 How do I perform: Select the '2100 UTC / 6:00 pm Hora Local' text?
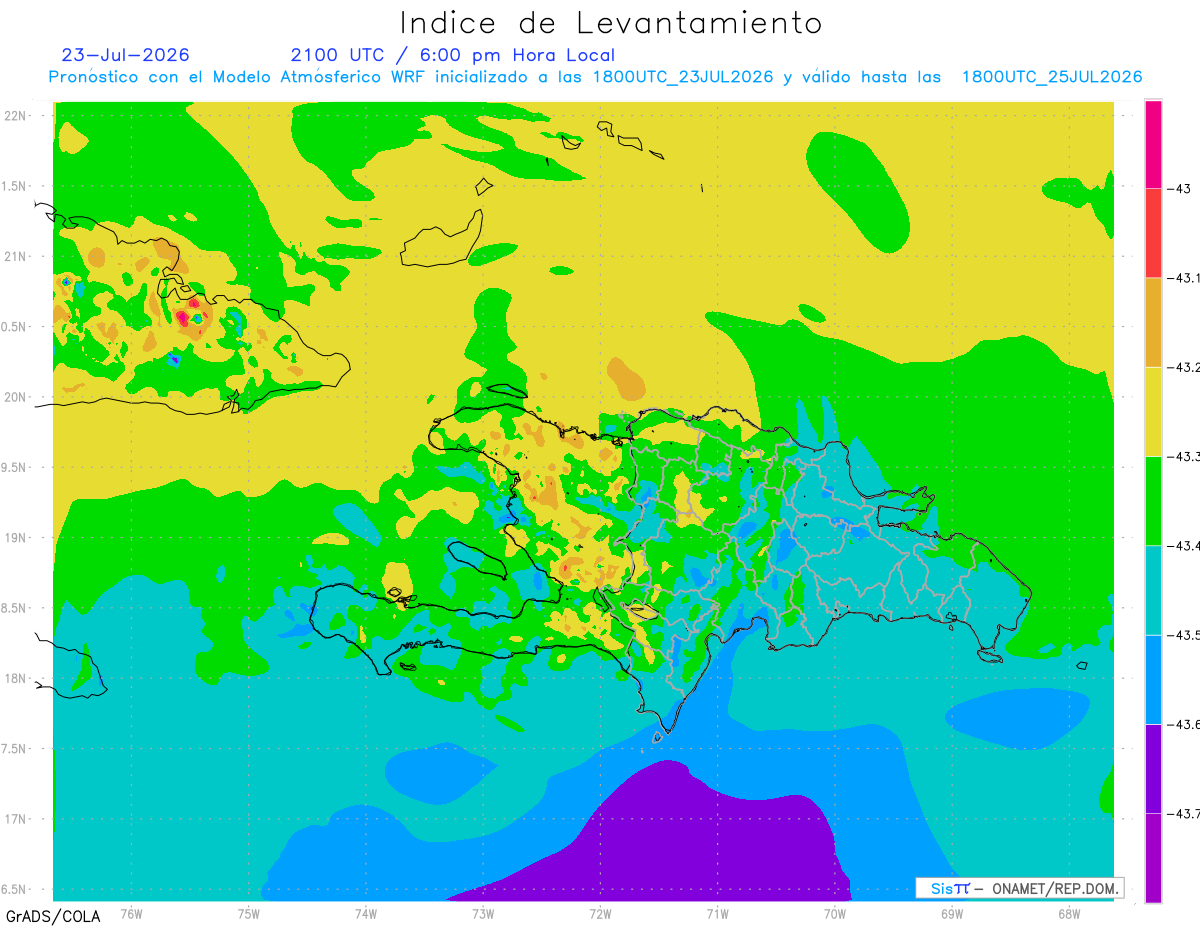(x=453, y=56)
